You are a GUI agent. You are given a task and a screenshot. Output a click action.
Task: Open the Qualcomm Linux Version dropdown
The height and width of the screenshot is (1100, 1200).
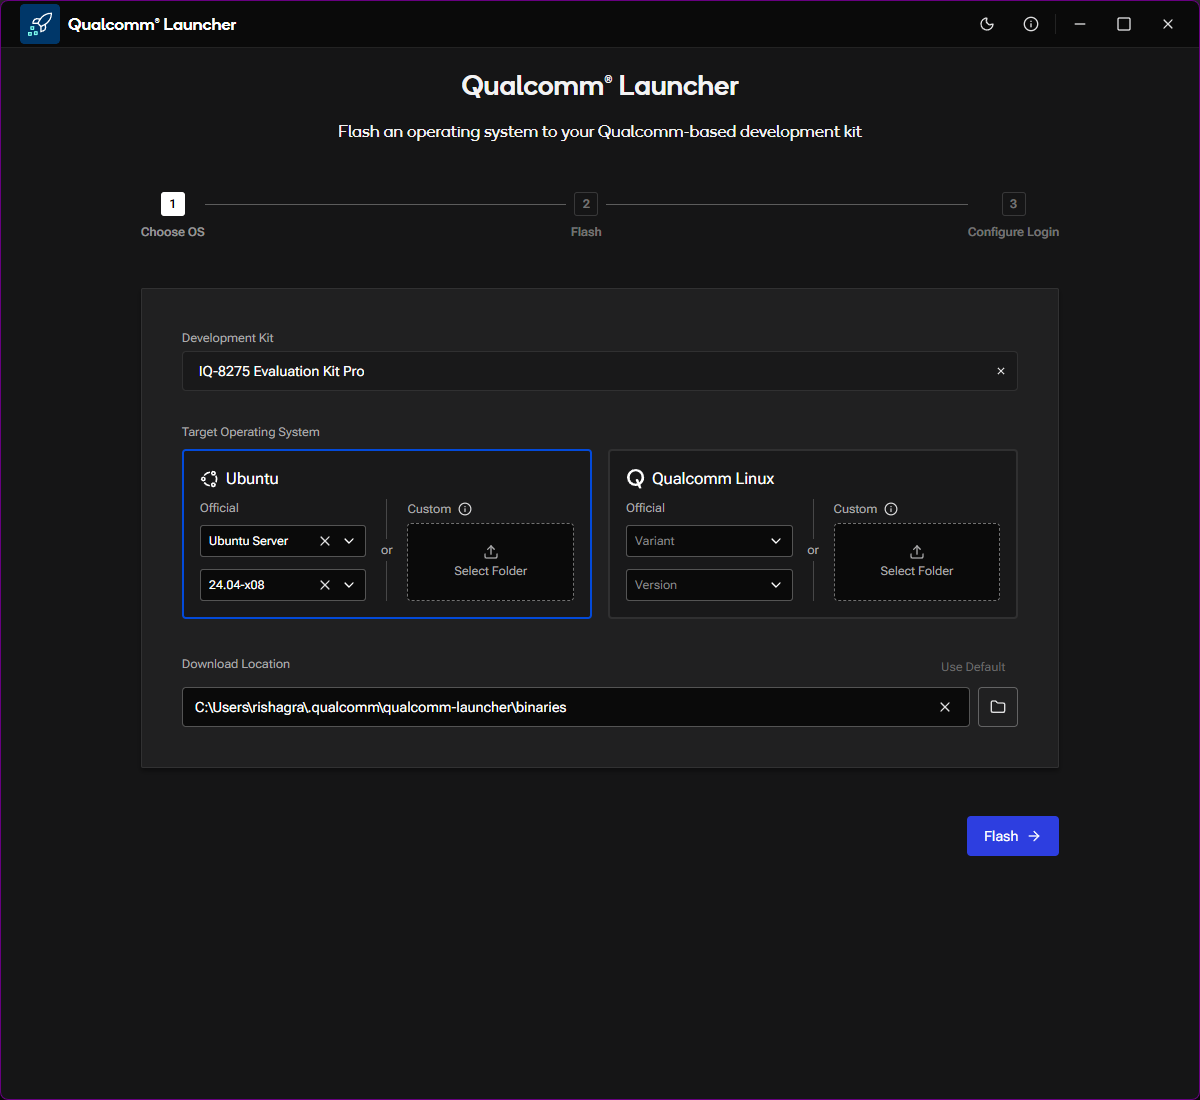(x=709, y=585)
